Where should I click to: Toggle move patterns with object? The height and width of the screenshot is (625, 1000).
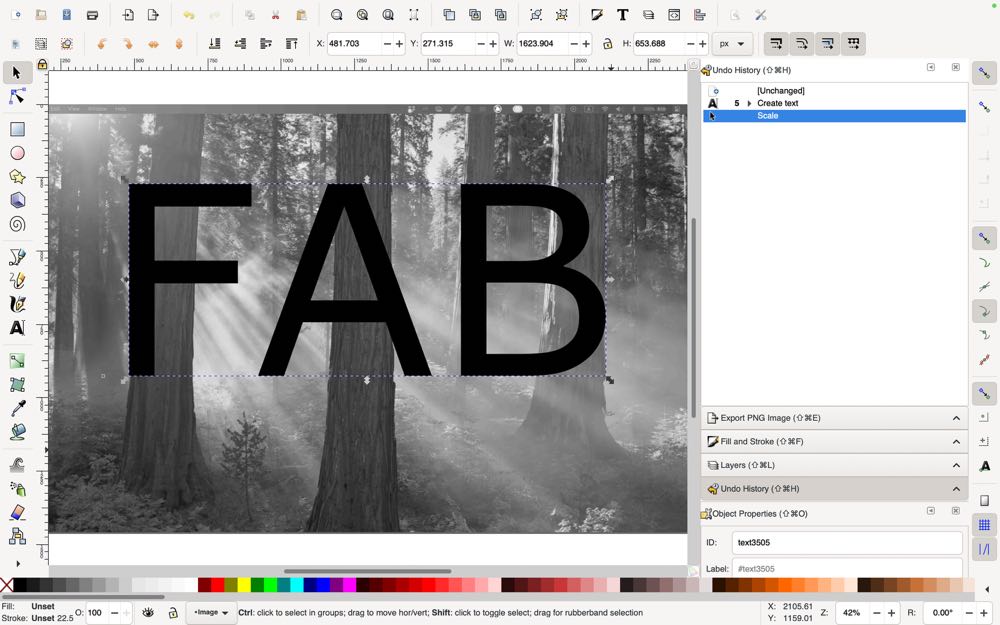pyautogui.click(x=853, y=43)
